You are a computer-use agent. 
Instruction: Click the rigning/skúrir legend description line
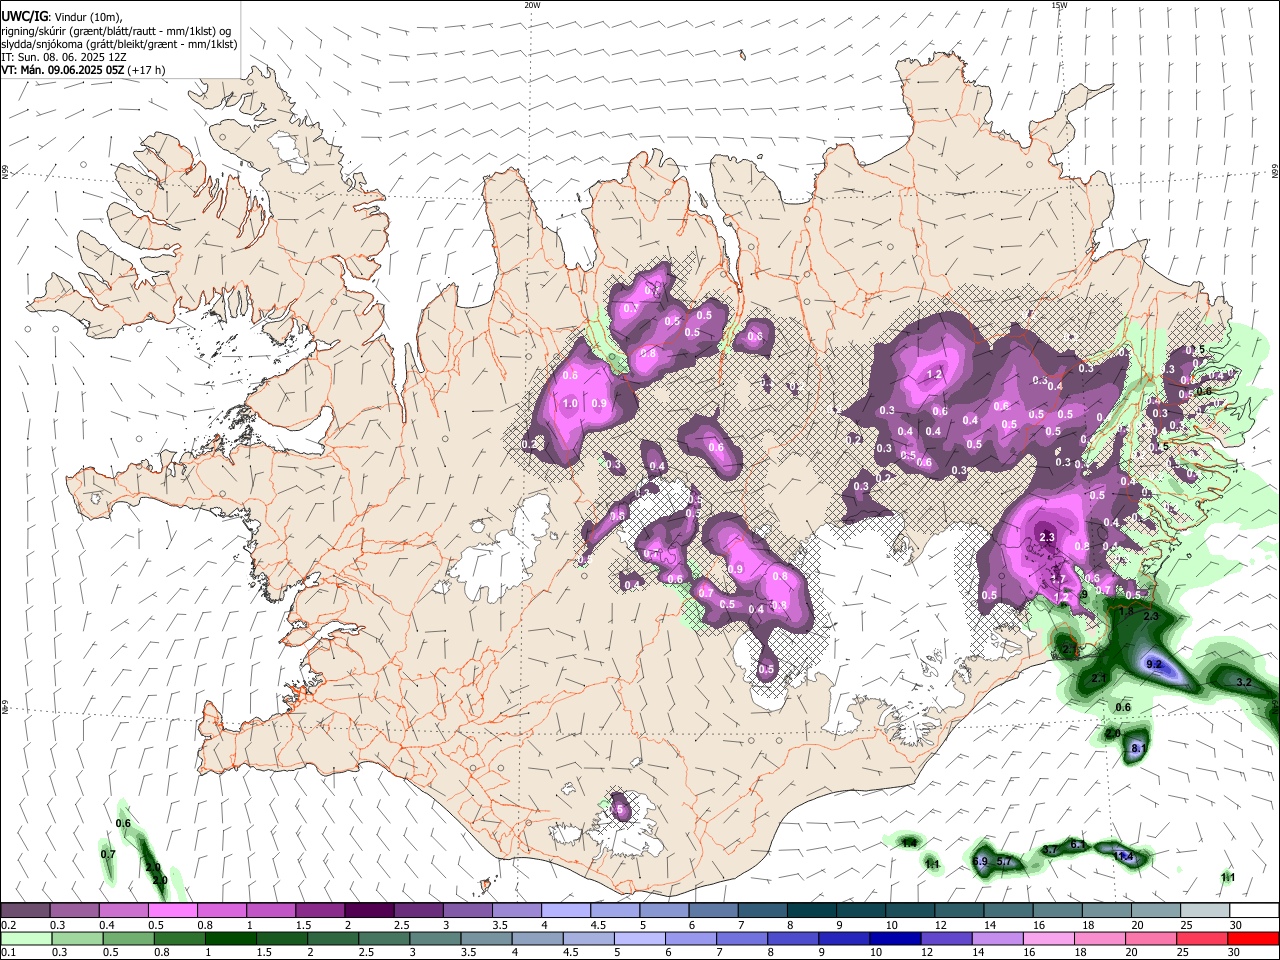[116, 31]
